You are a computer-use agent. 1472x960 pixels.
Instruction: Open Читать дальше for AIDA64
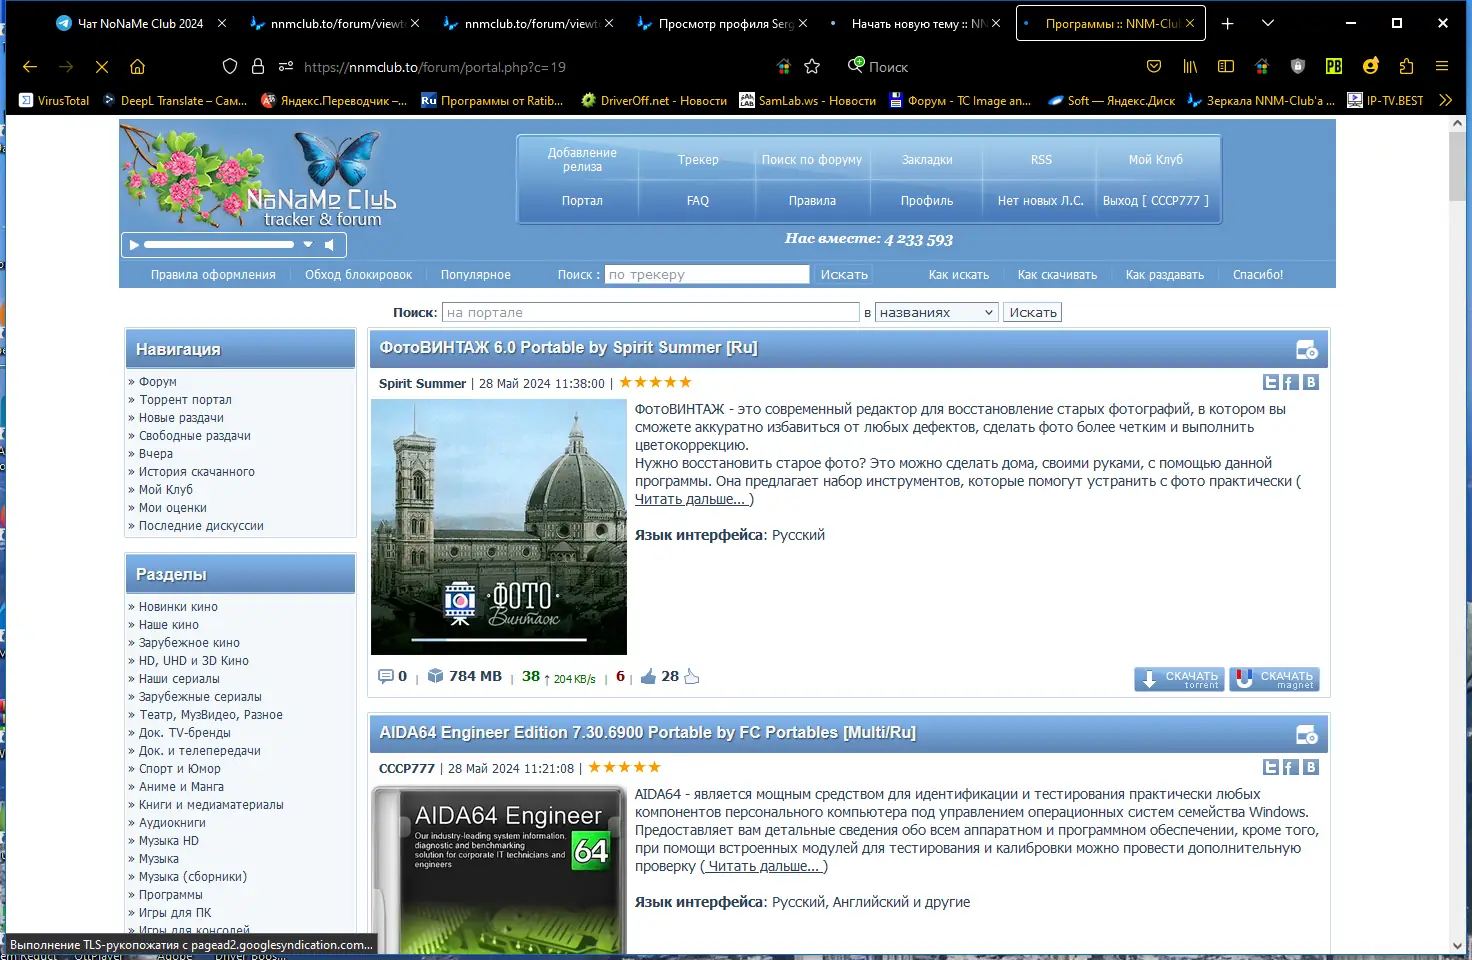[x=762, y=866]
